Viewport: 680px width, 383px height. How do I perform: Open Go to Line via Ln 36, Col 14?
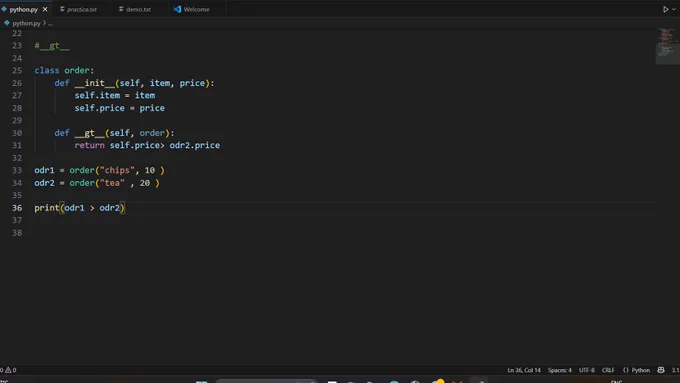coord(524,370)
